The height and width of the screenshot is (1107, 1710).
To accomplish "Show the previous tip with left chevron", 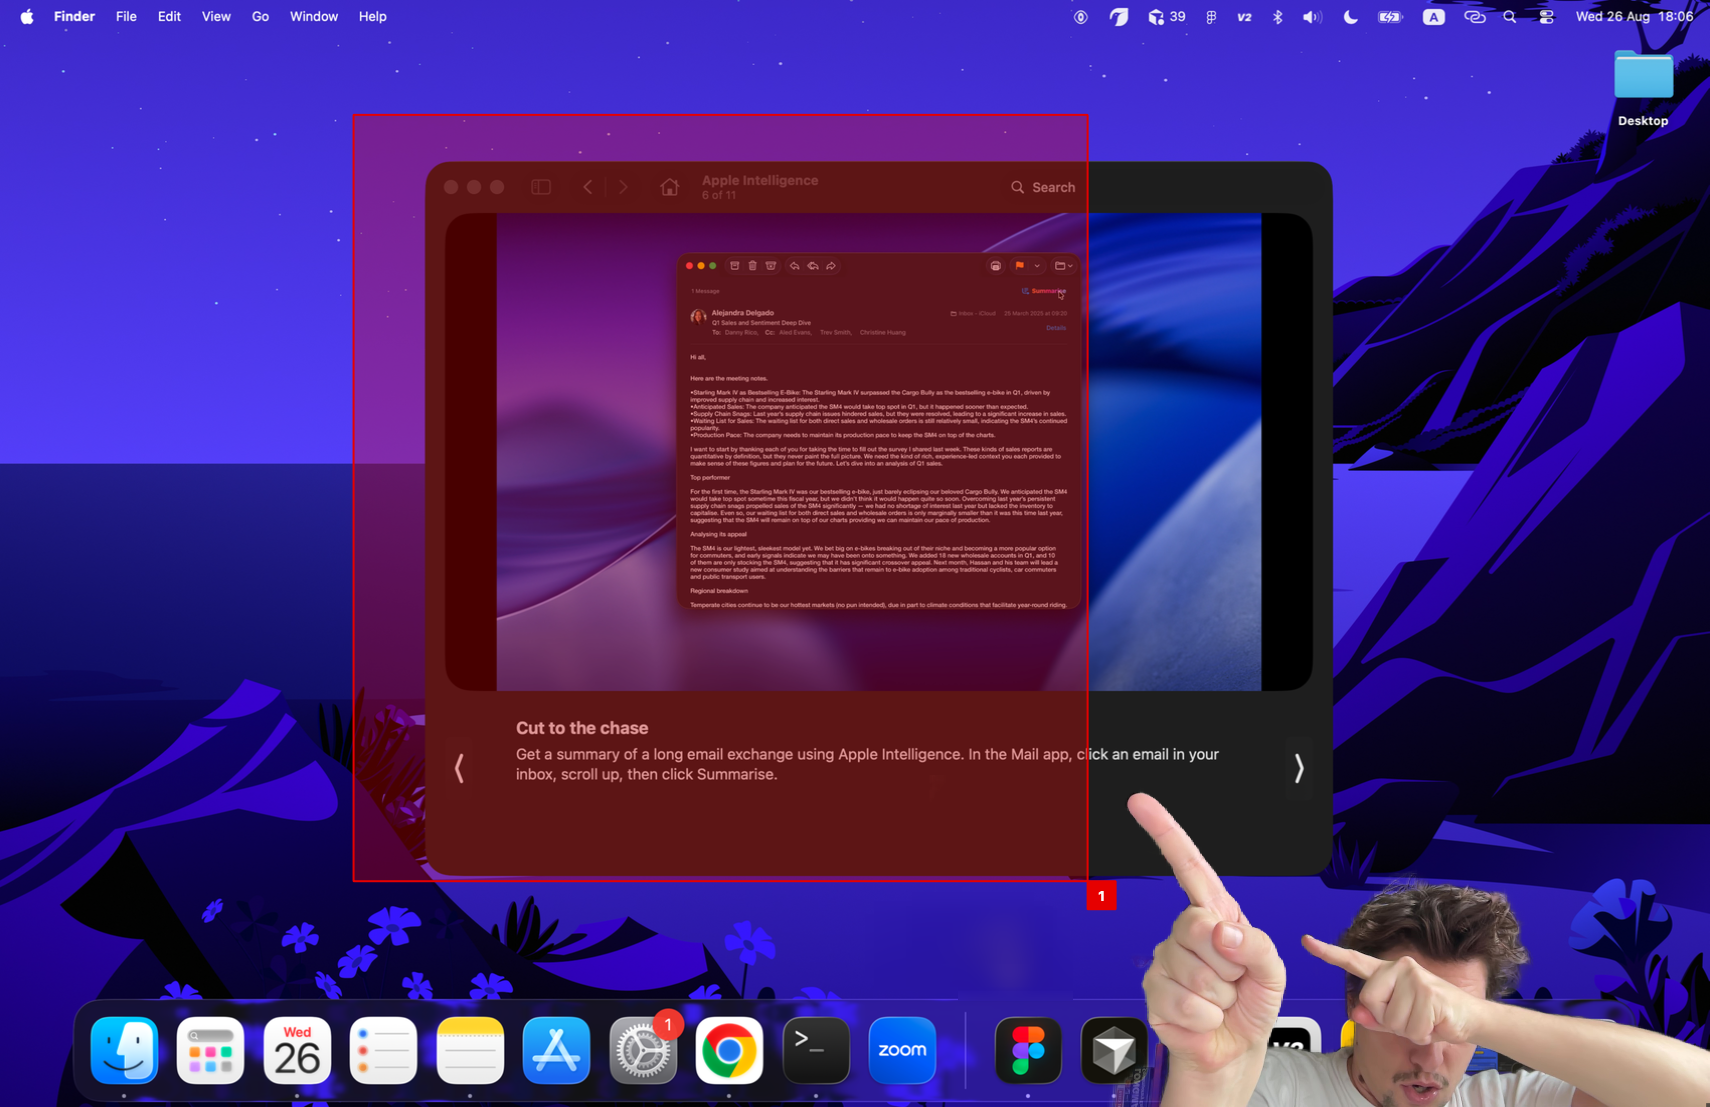I will pyautogui.click(x=459, y=768).
